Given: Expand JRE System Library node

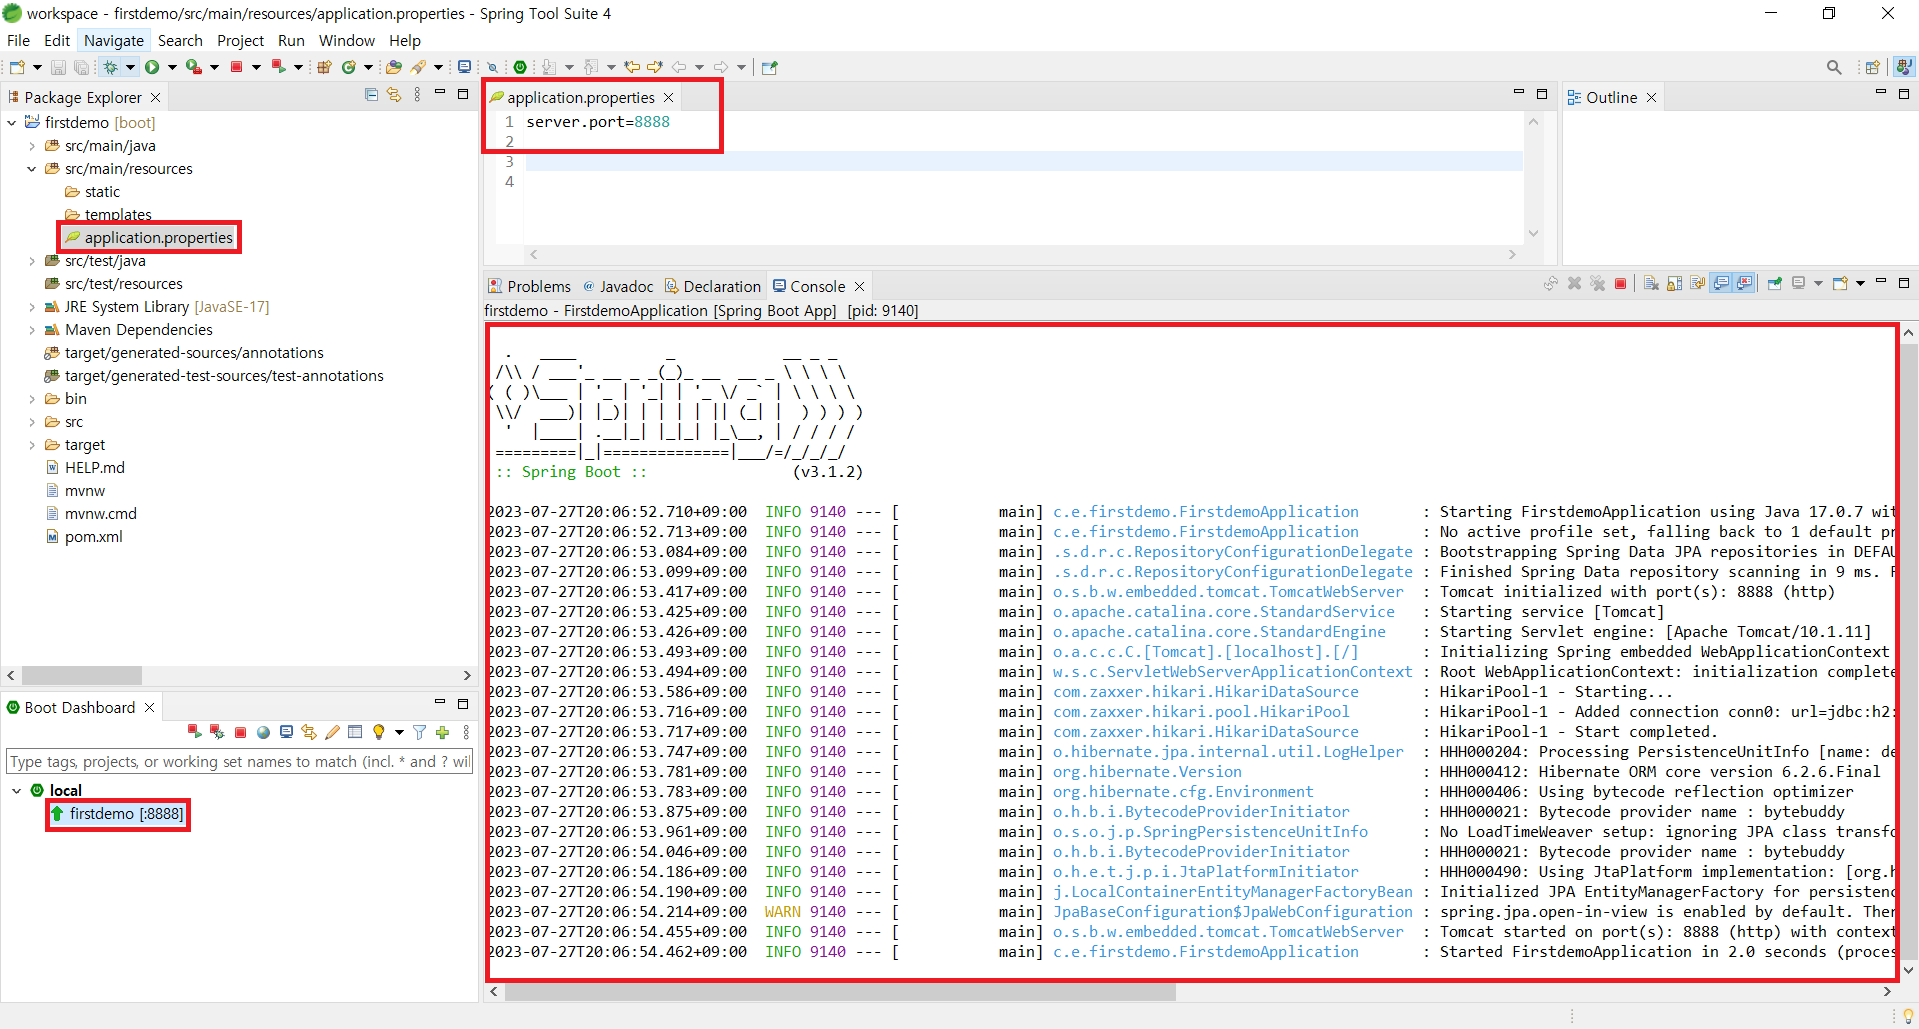Looking at the screenshot, I should tap(32, 307).
